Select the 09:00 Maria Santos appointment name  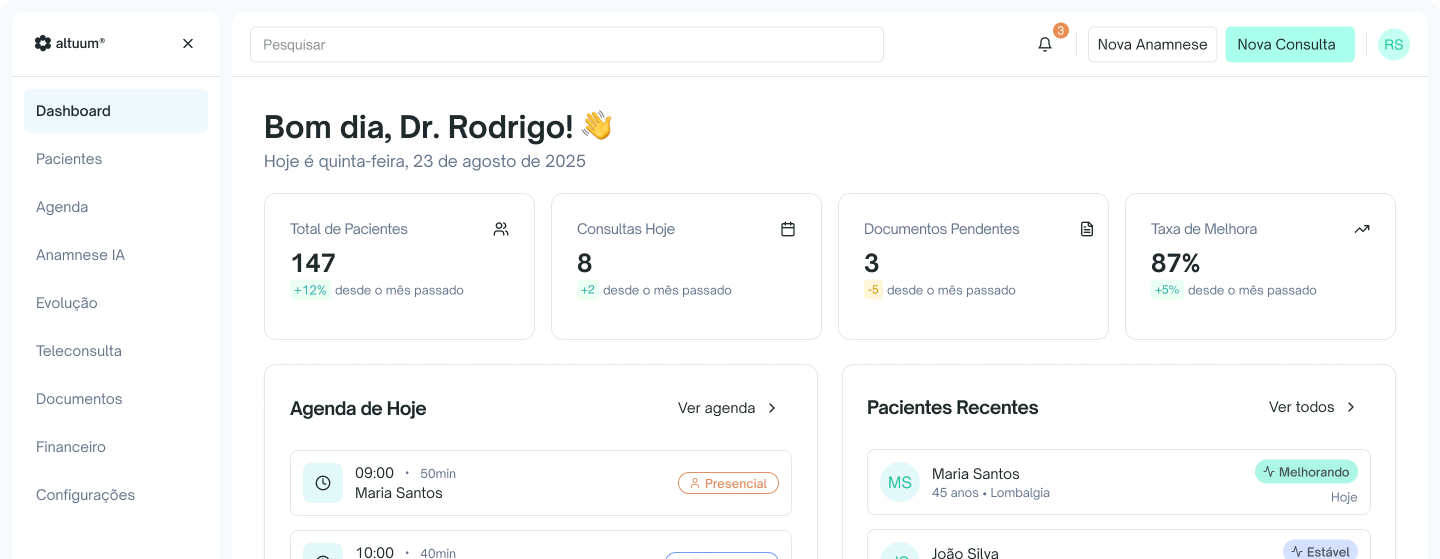coord(399,493)
